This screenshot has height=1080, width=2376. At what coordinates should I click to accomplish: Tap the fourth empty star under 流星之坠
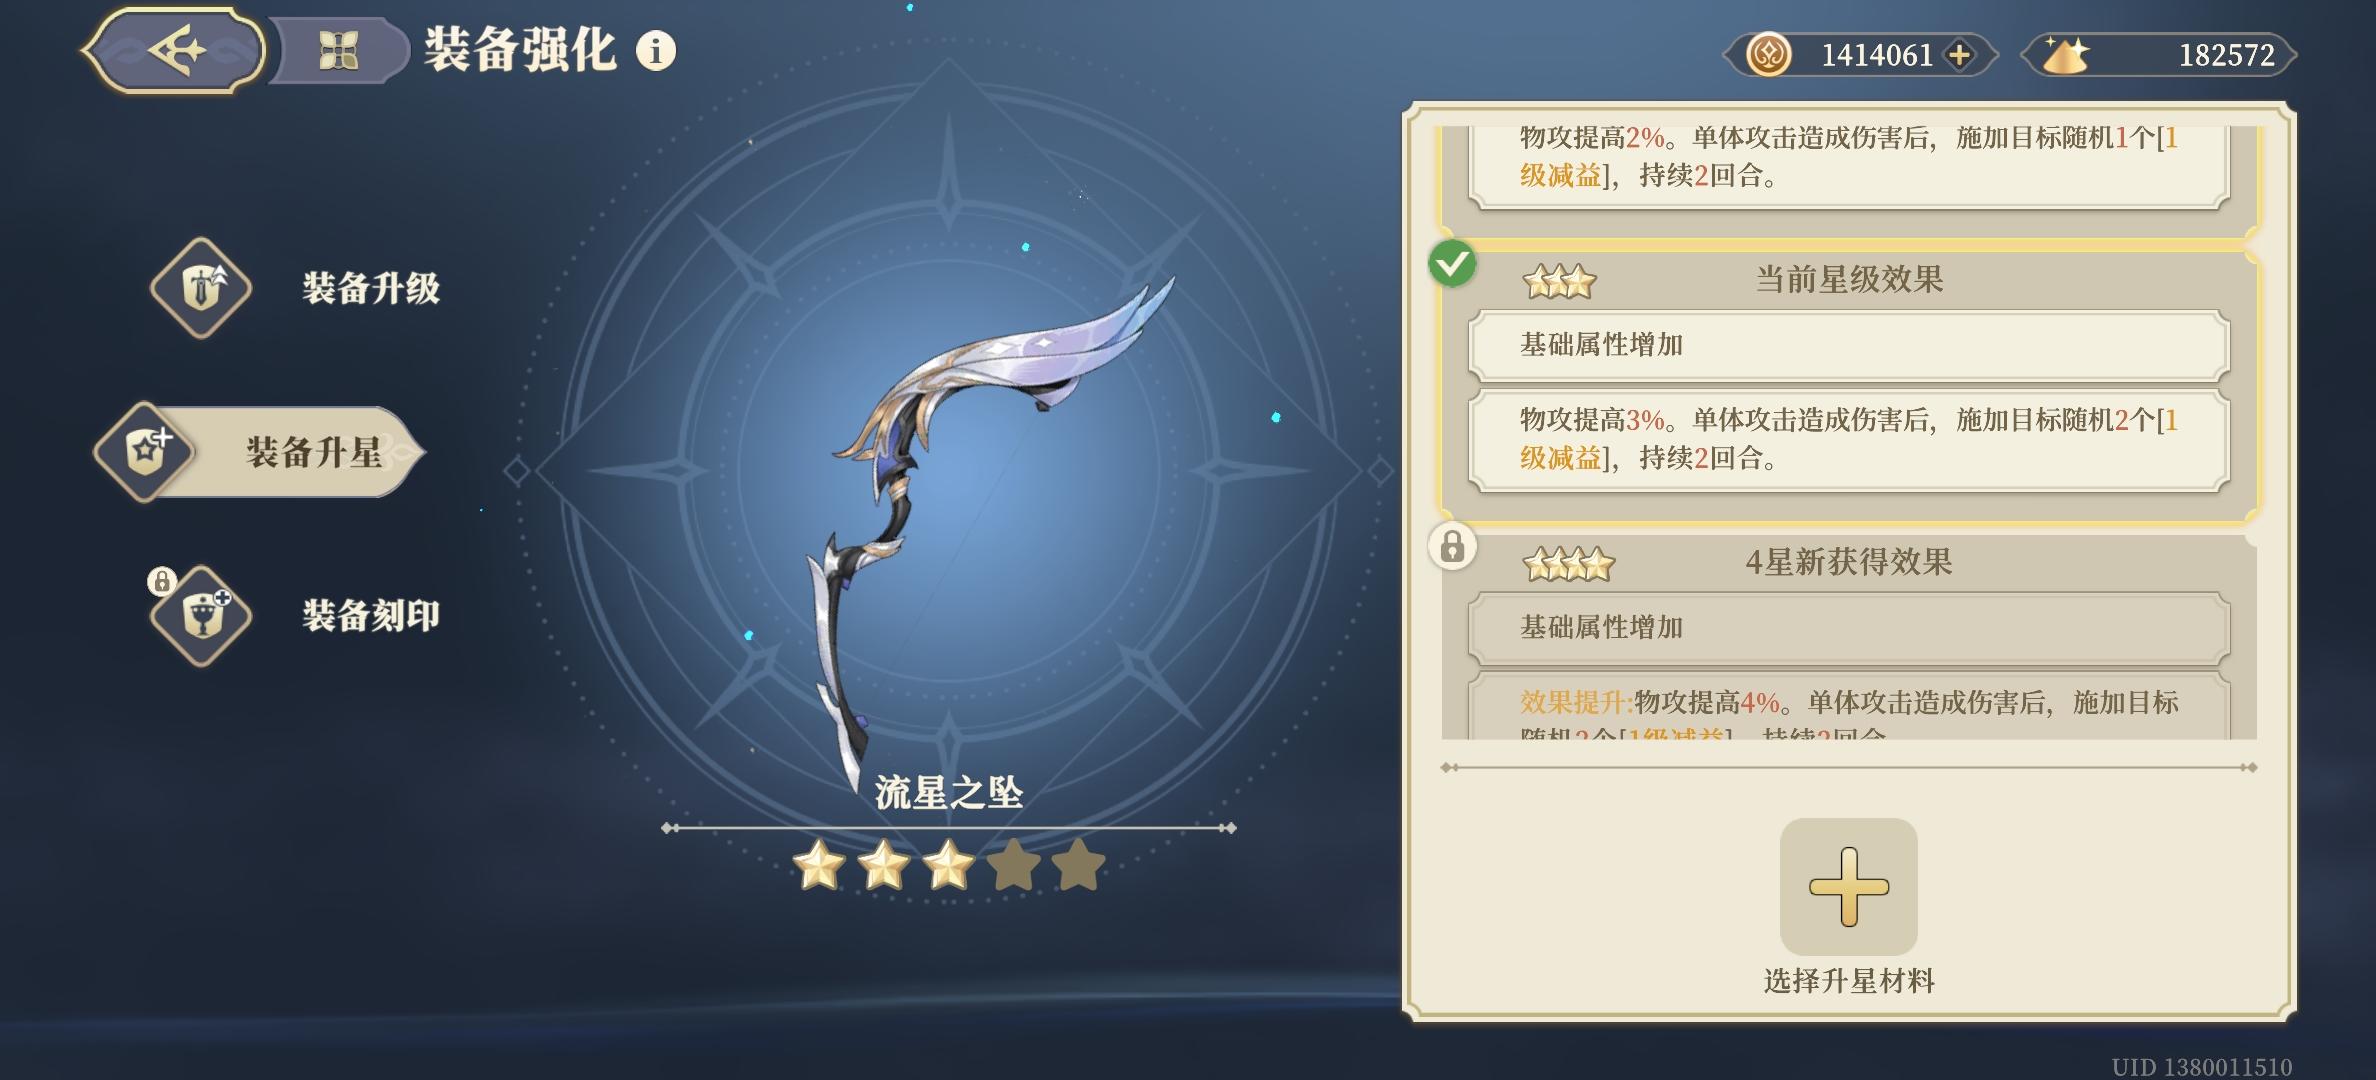(x=1013, y=865)
